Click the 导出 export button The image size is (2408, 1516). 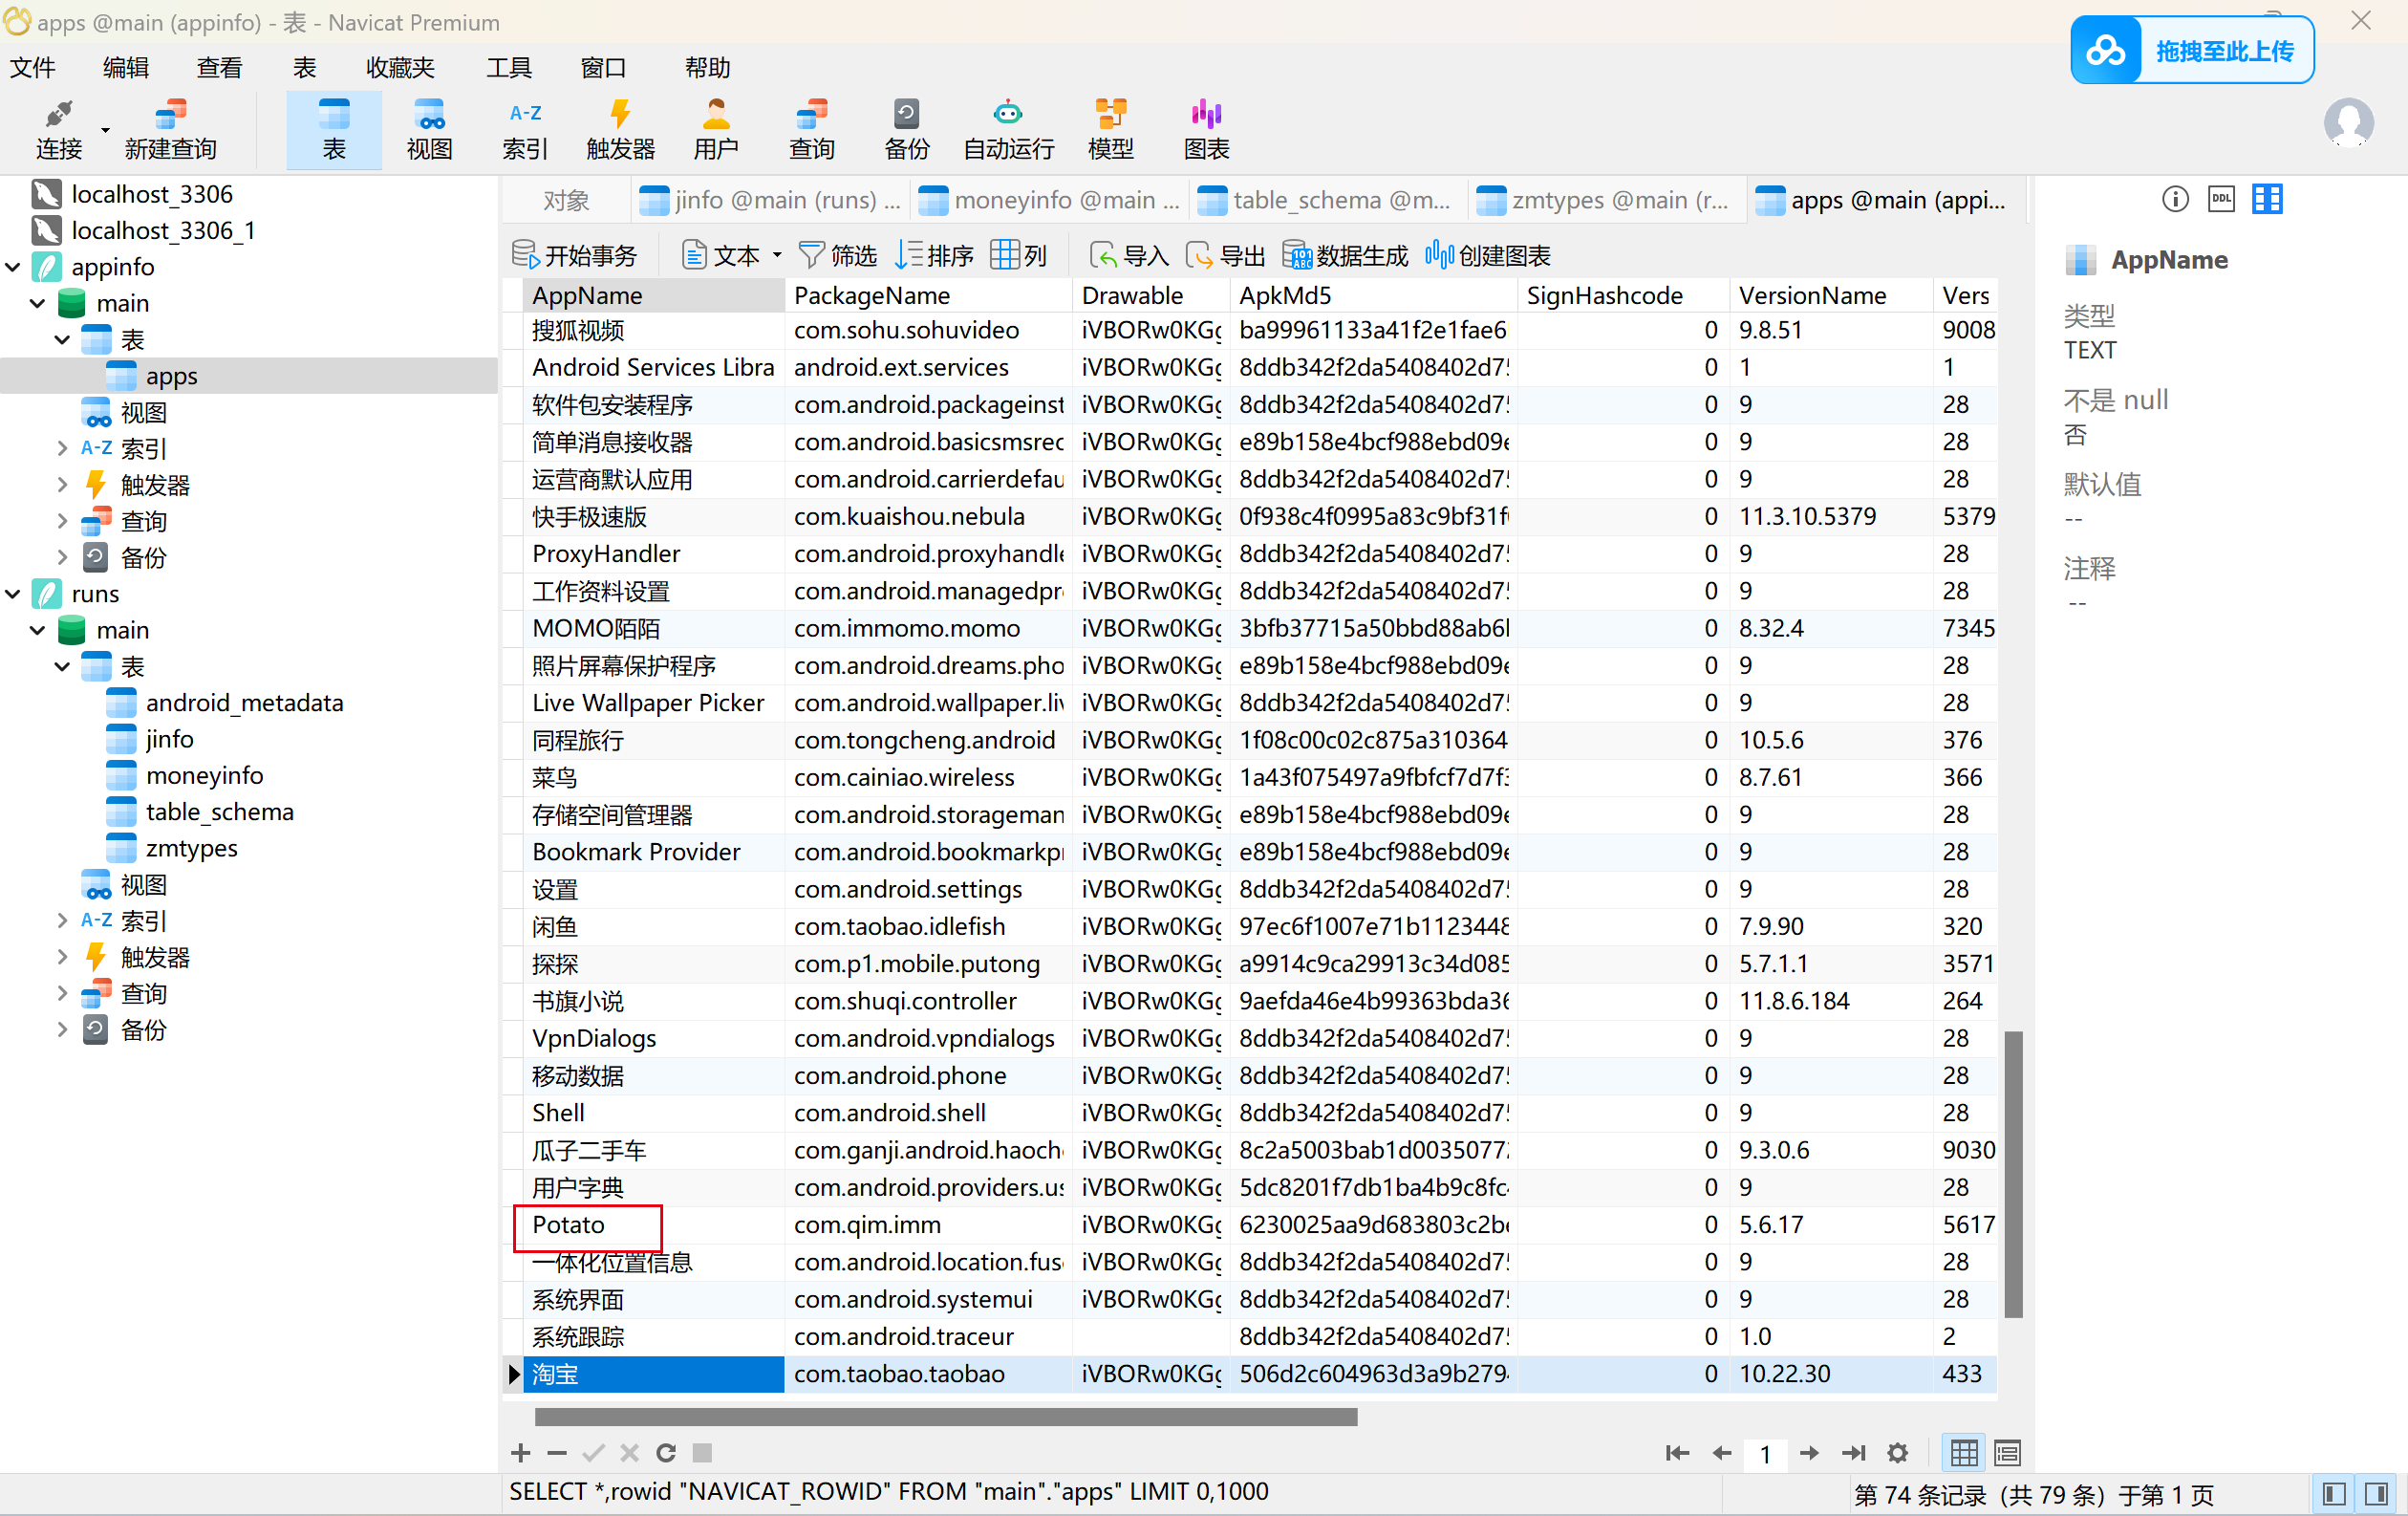[x=1226, y=255]
